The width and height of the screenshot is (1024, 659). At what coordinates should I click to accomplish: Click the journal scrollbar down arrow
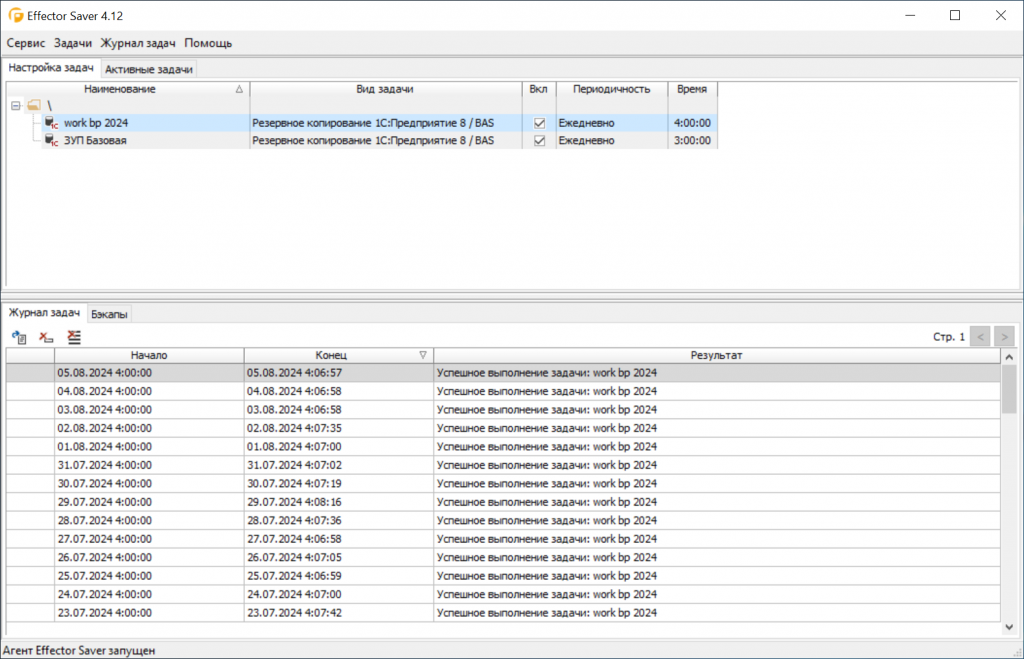[x=1008, y=626]
